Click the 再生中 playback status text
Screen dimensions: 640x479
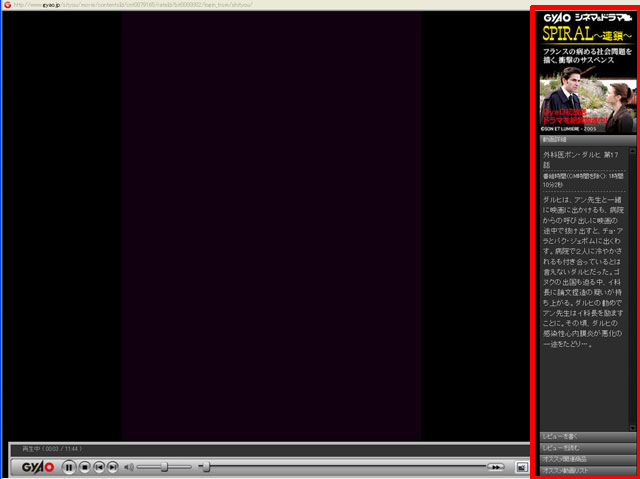click(52, 449)
